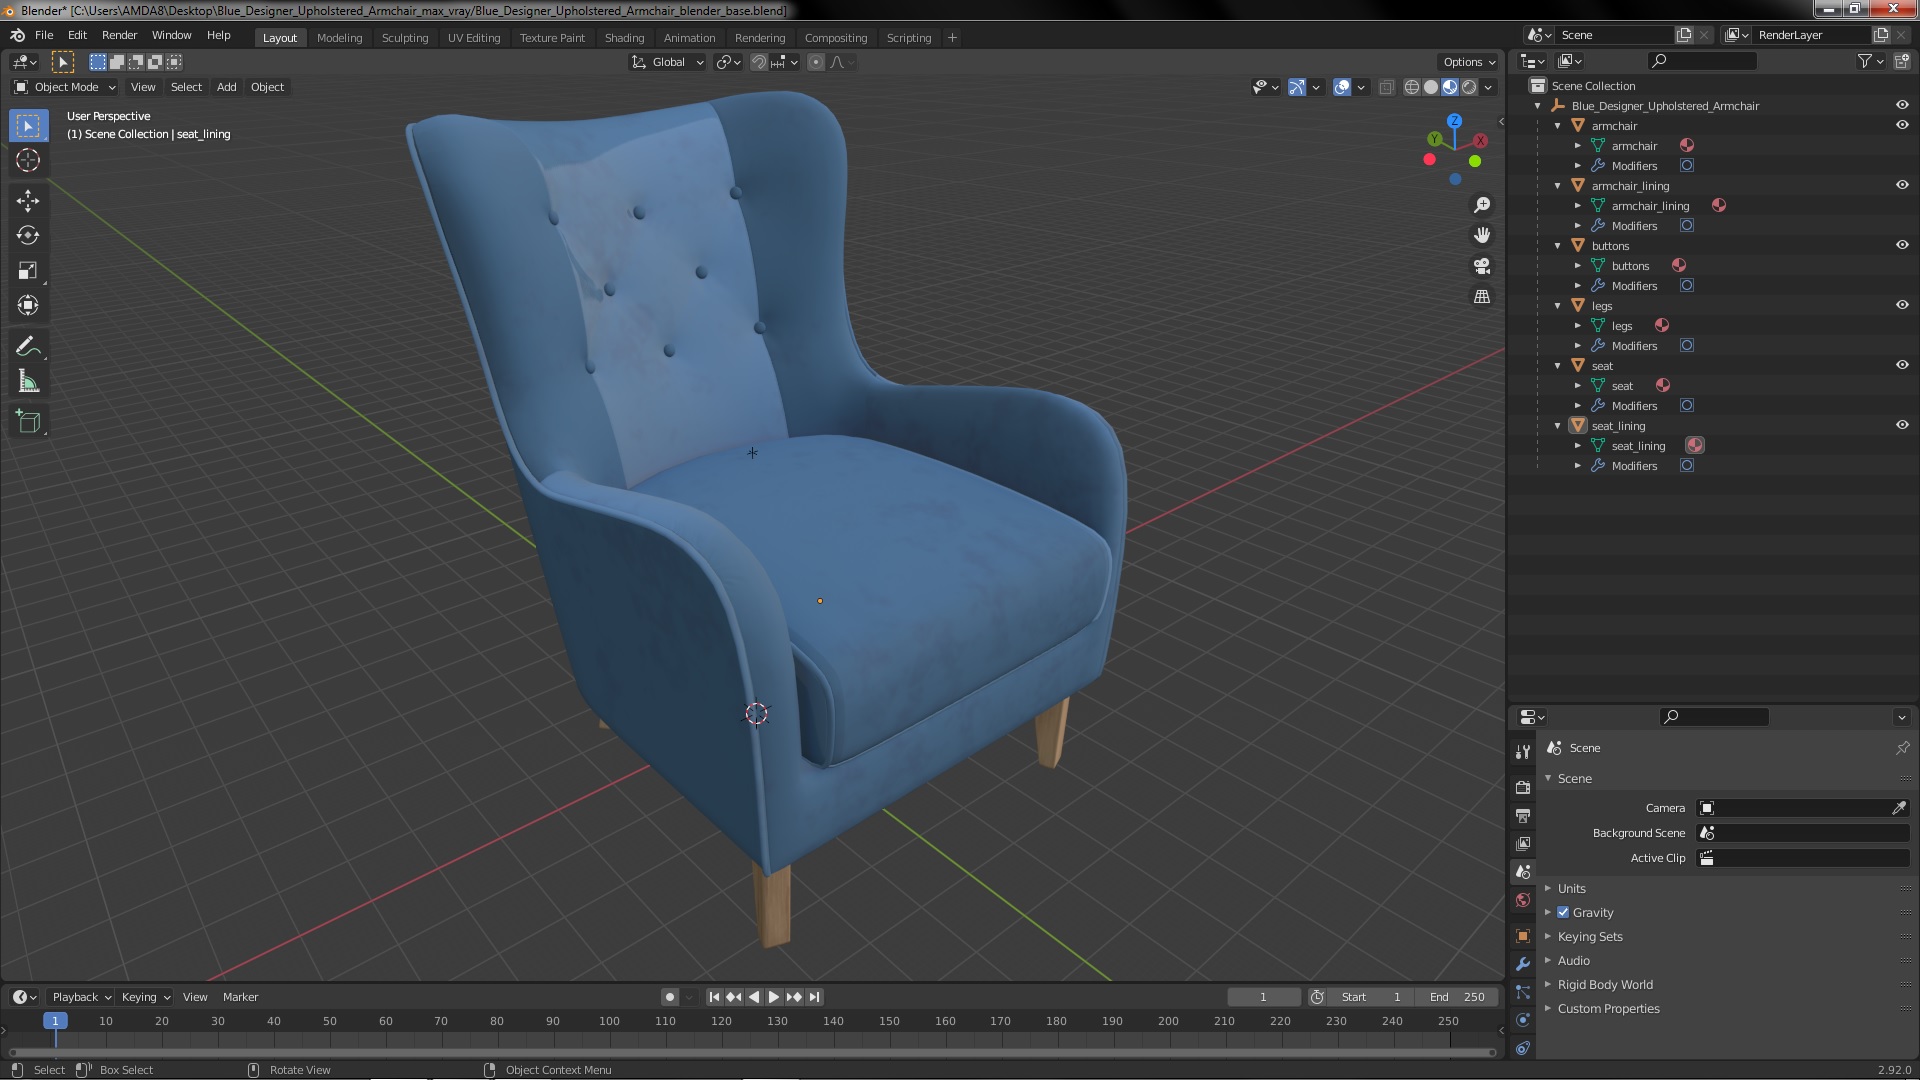This screenshot has height=1080, width=1920.
Task: Toggle X-ray display mode
Action: [1386, 87]
